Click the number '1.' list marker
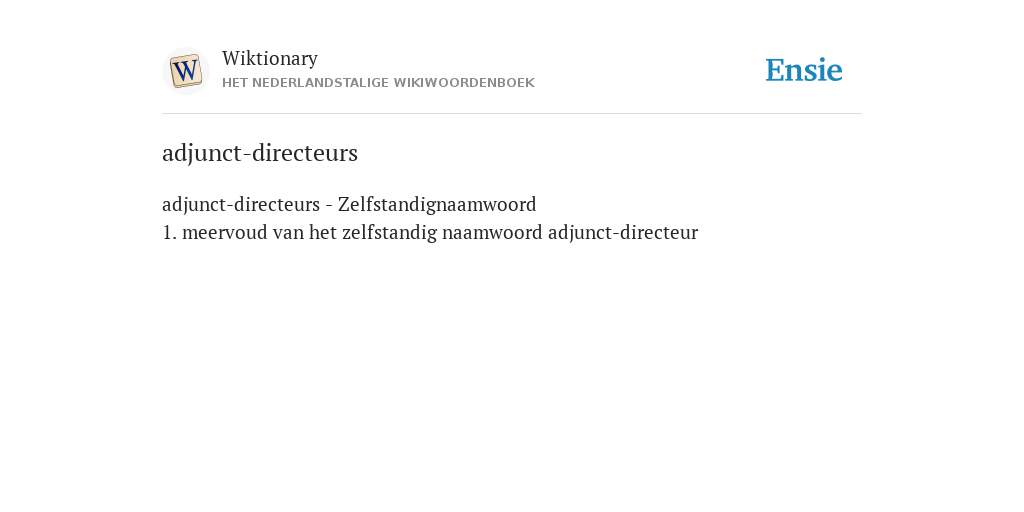 170,232
